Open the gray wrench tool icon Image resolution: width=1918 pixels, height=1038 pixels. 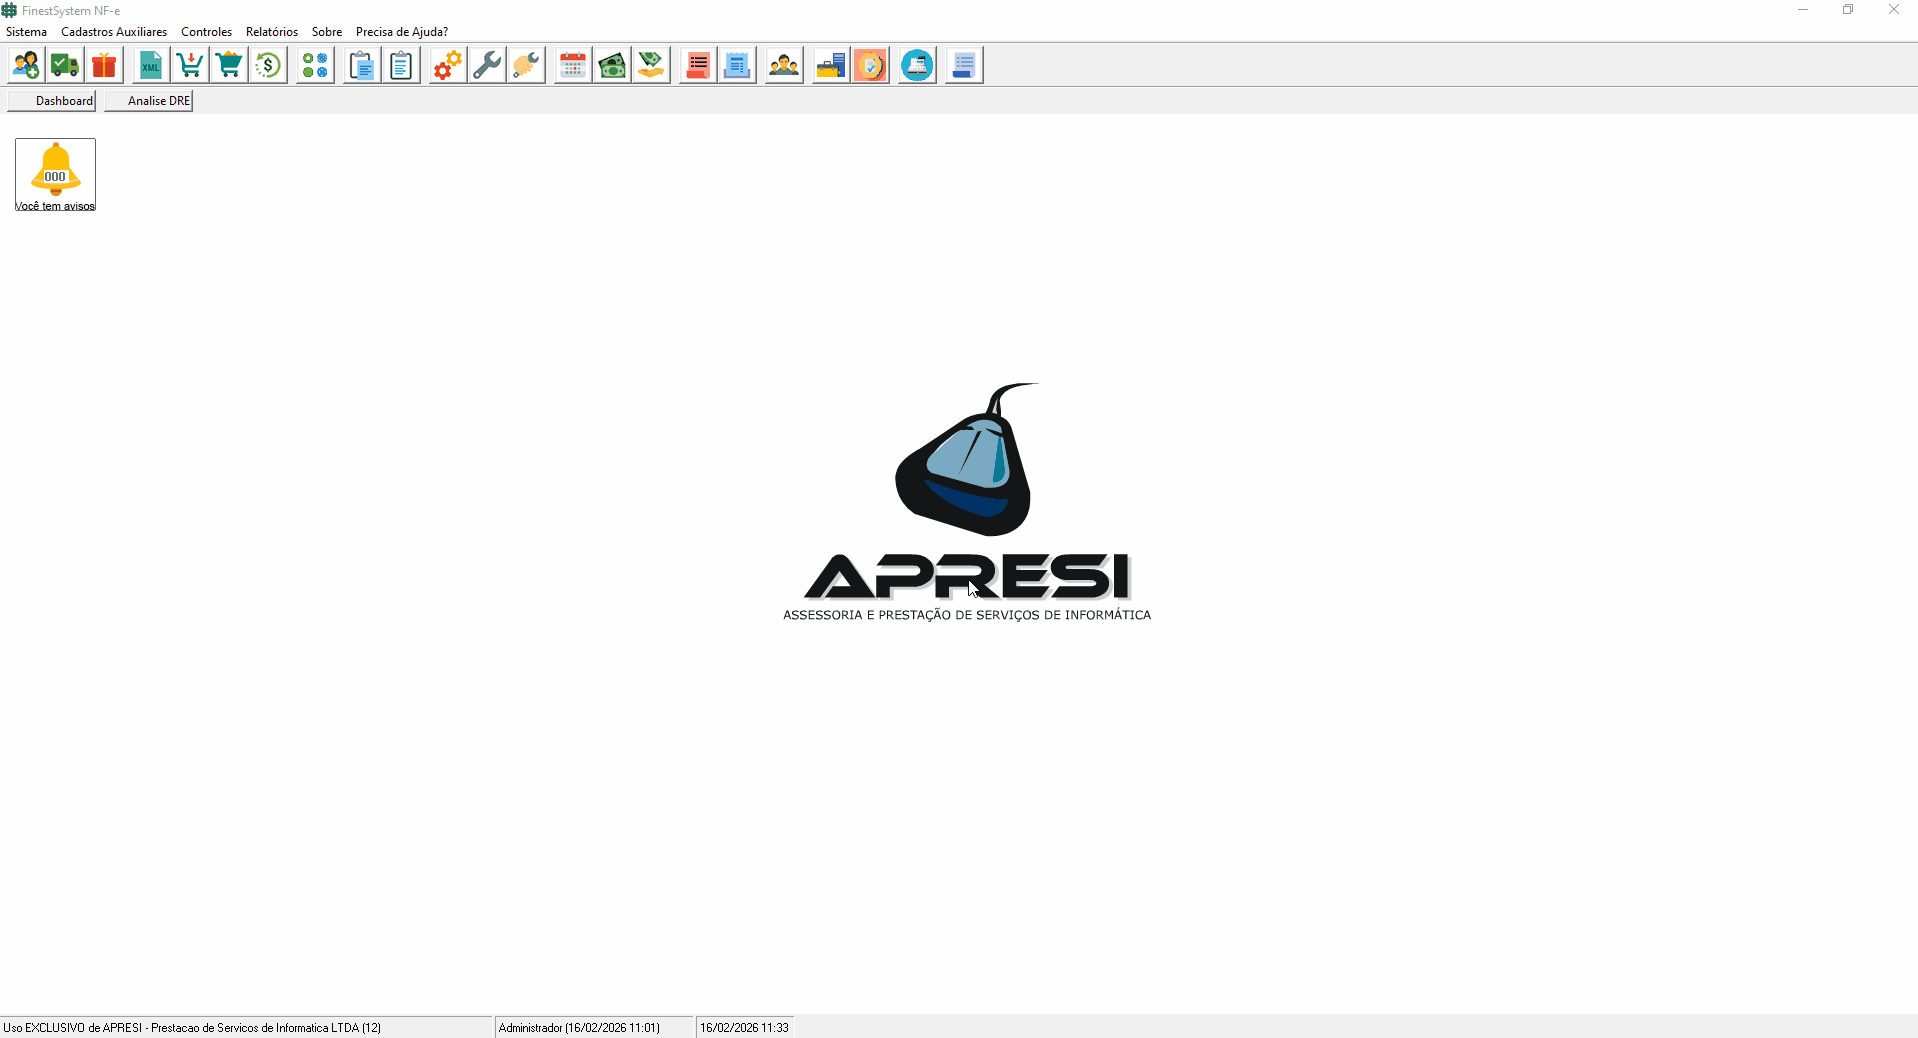(x=487, y=66)
